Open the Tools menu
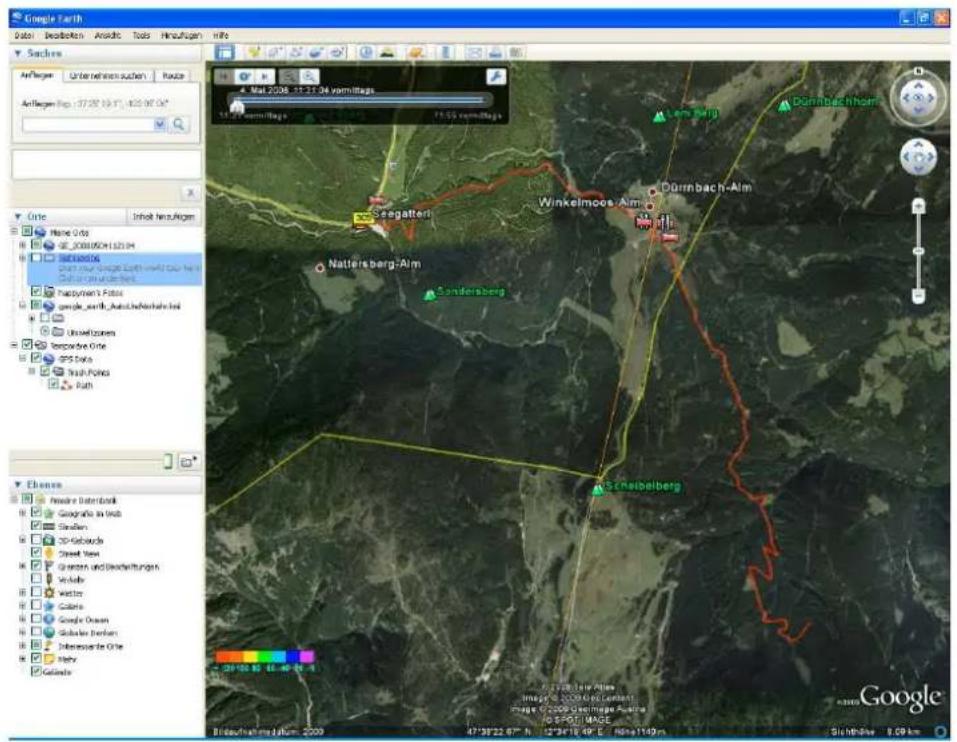 (x=141, y=35)
